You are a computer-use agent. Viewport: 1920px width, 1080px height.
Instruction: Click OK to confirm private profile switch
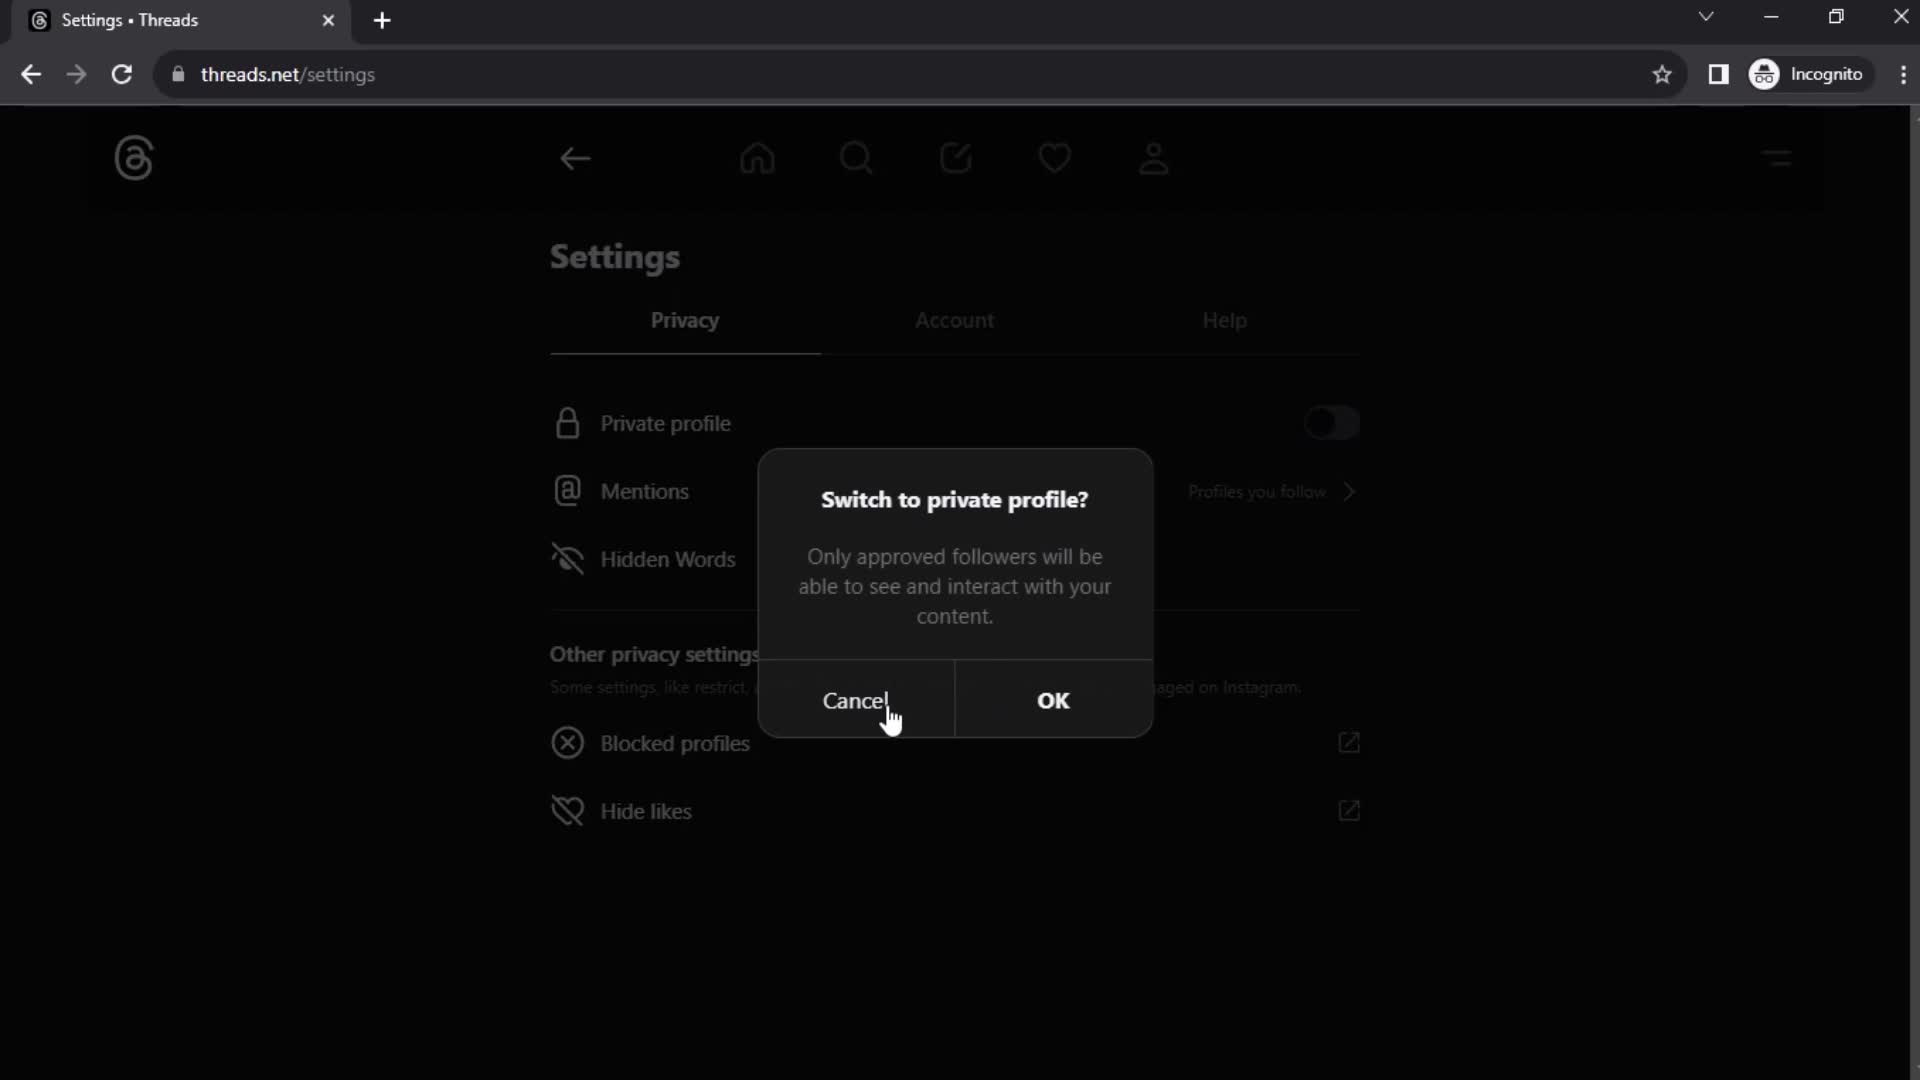(1054, 700)
